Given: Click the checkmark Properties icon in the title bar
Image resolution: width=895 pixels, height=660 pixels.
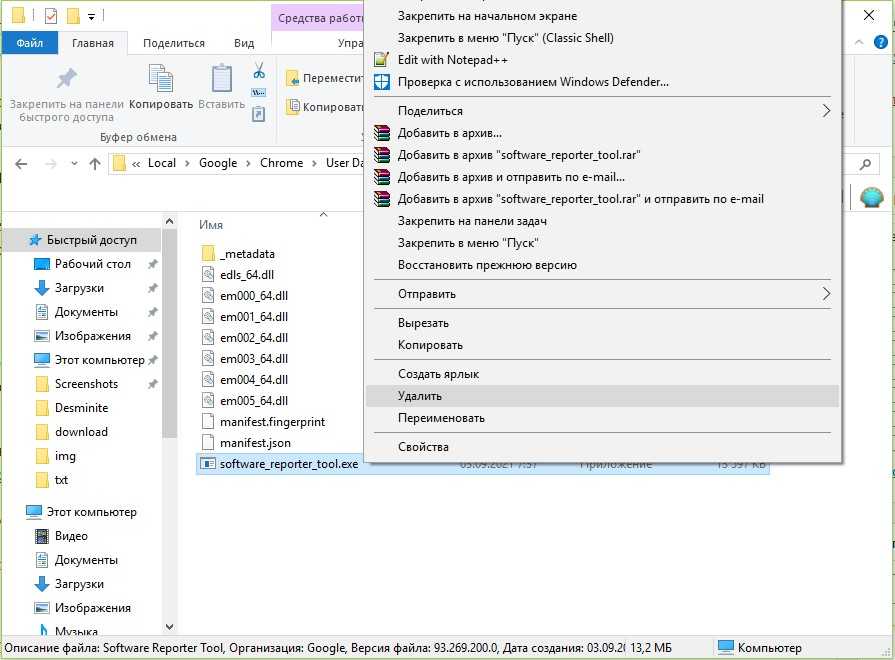Looking at the screenshot, I should tap(51, 16).
